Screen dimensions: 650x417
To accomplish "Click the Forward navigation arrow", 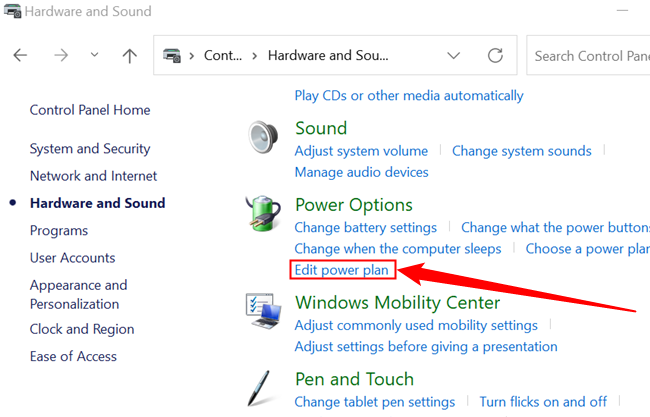I will pyautogui.click(x=60, y=56).
